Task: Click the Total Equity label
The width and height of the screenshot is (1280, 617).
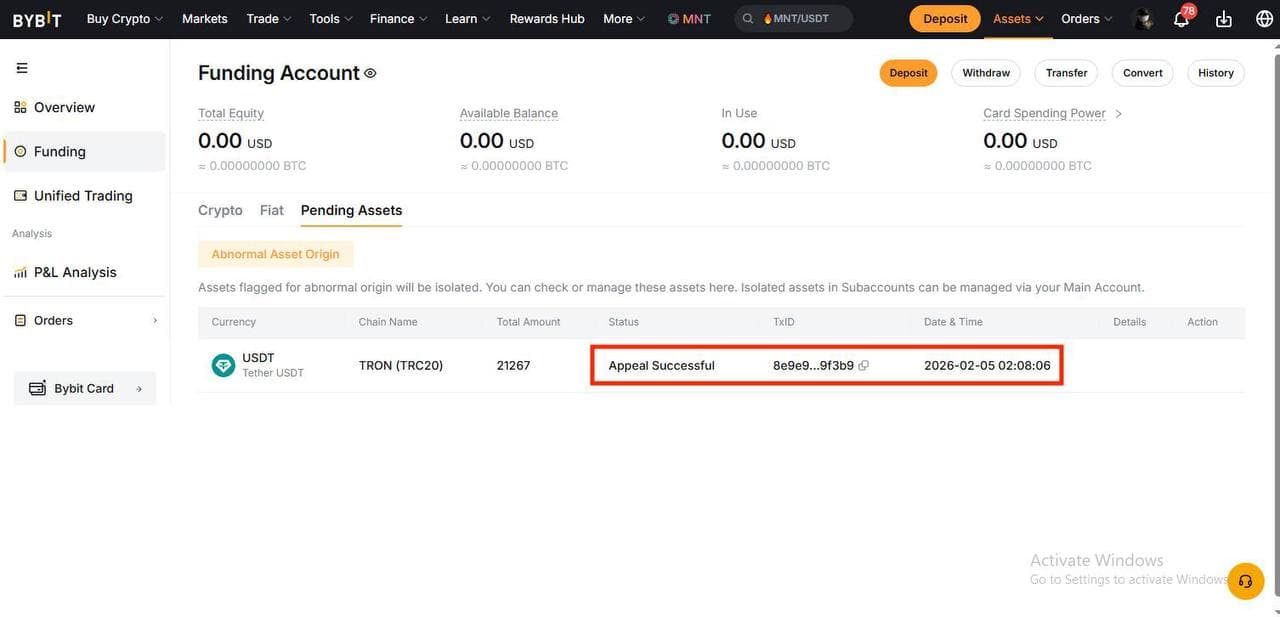Action: [231, 113]
